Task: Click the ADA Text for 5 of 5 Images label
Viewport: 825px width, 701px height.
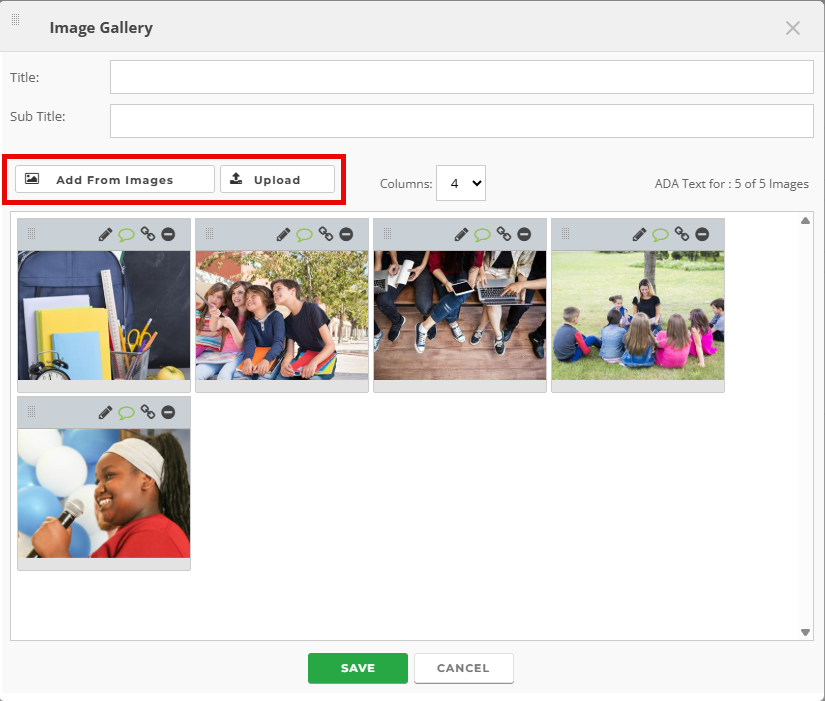Action: (x=731, y=184)
